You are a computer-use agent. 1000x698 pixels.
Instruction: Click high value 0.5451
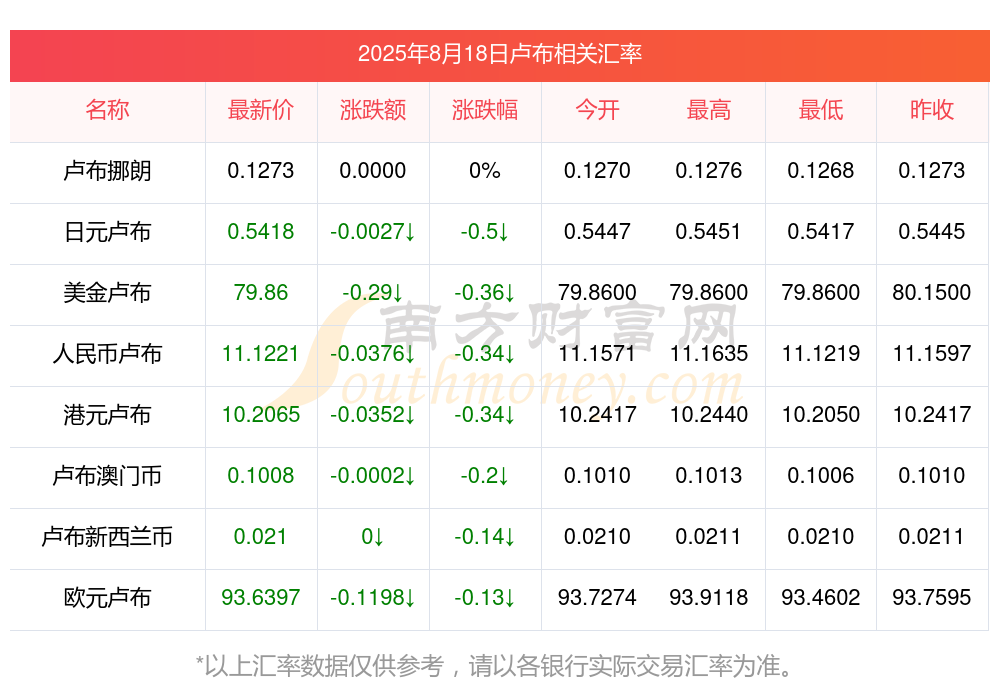[709, 232]
